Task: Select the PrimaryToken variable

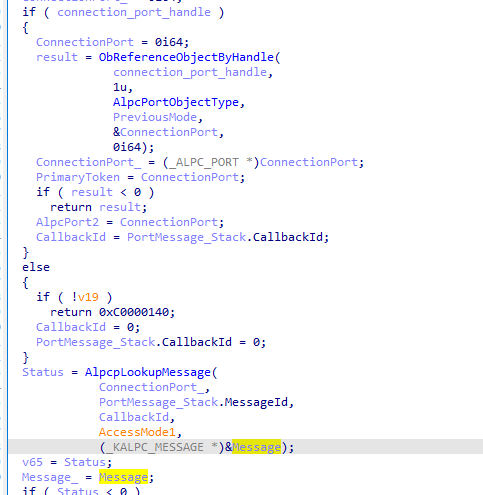Action: click(x=78, y=177)
